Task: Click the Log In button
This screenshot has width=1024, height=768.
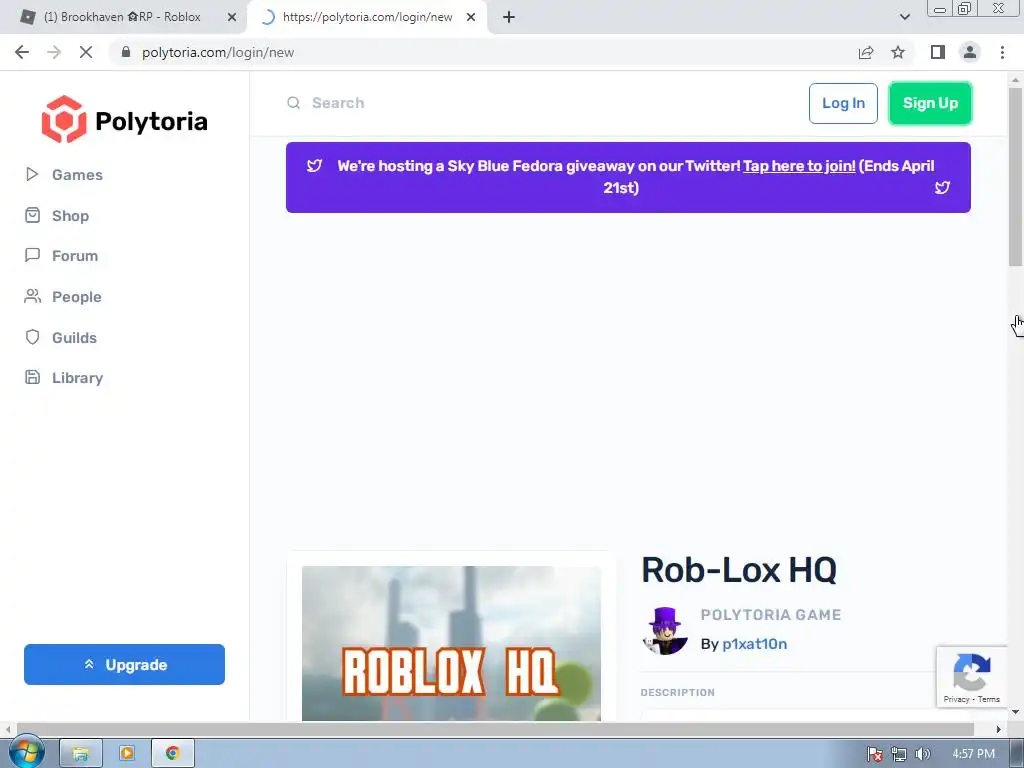Action: tap(843, 103)
